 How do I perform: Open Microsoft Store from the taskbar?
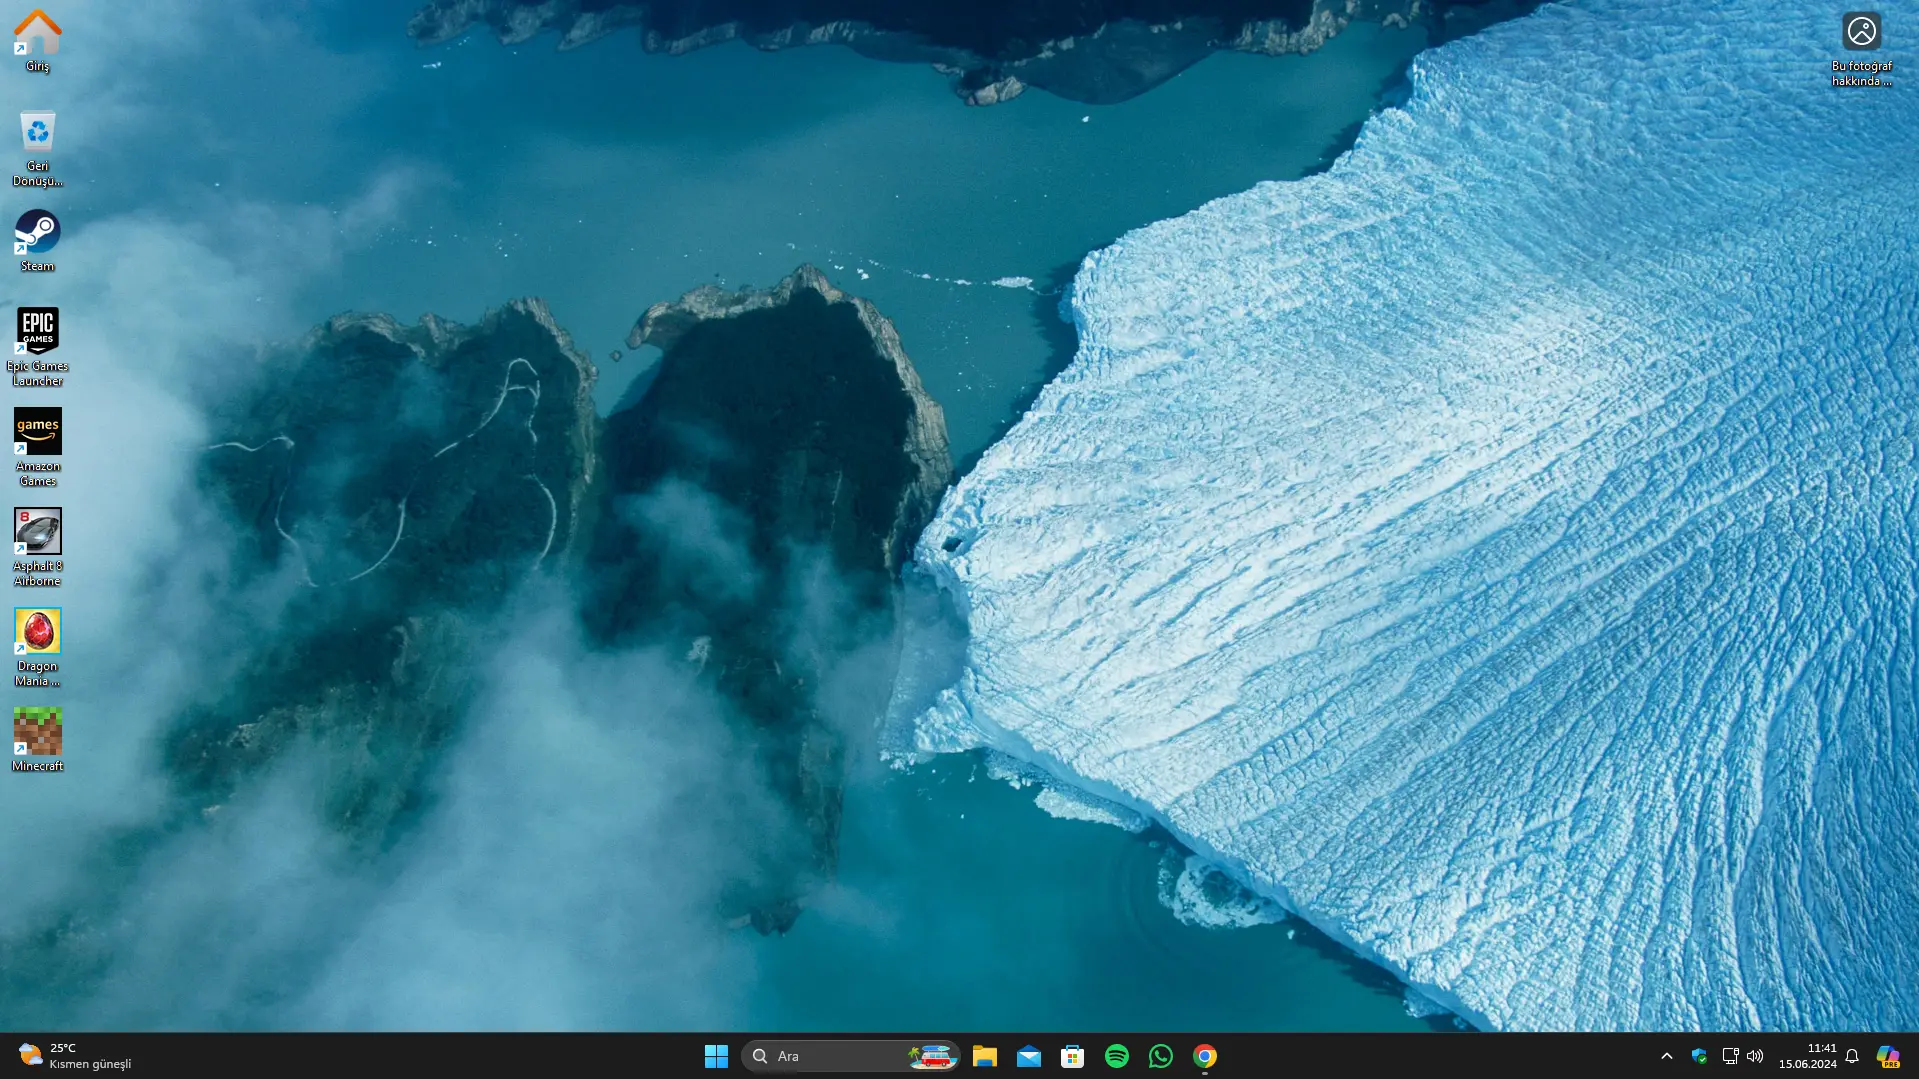(1072, 1056)
